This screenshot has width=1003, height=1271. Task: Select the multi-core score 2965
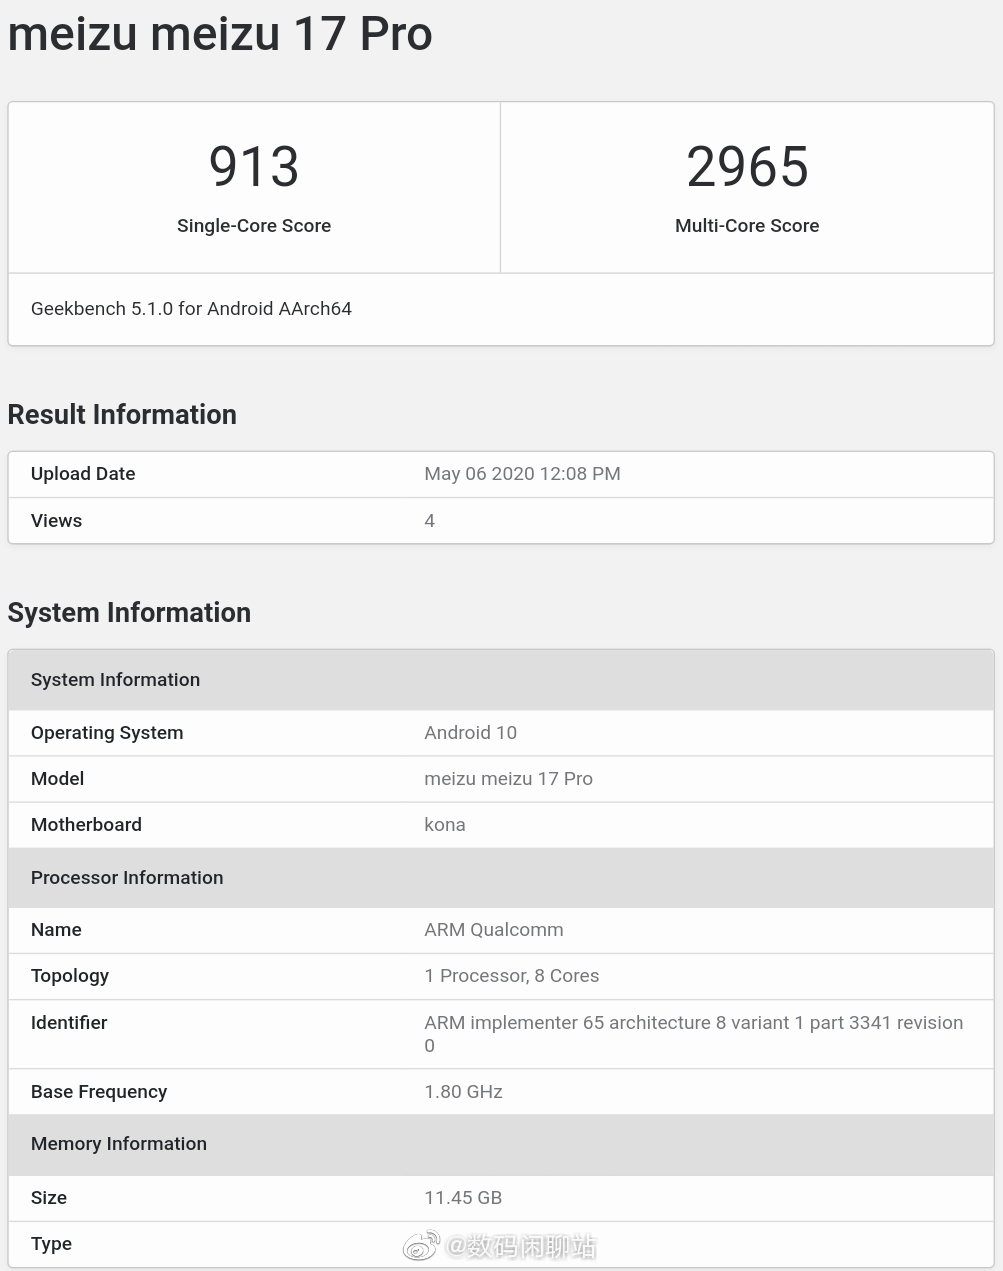(747, 167)
